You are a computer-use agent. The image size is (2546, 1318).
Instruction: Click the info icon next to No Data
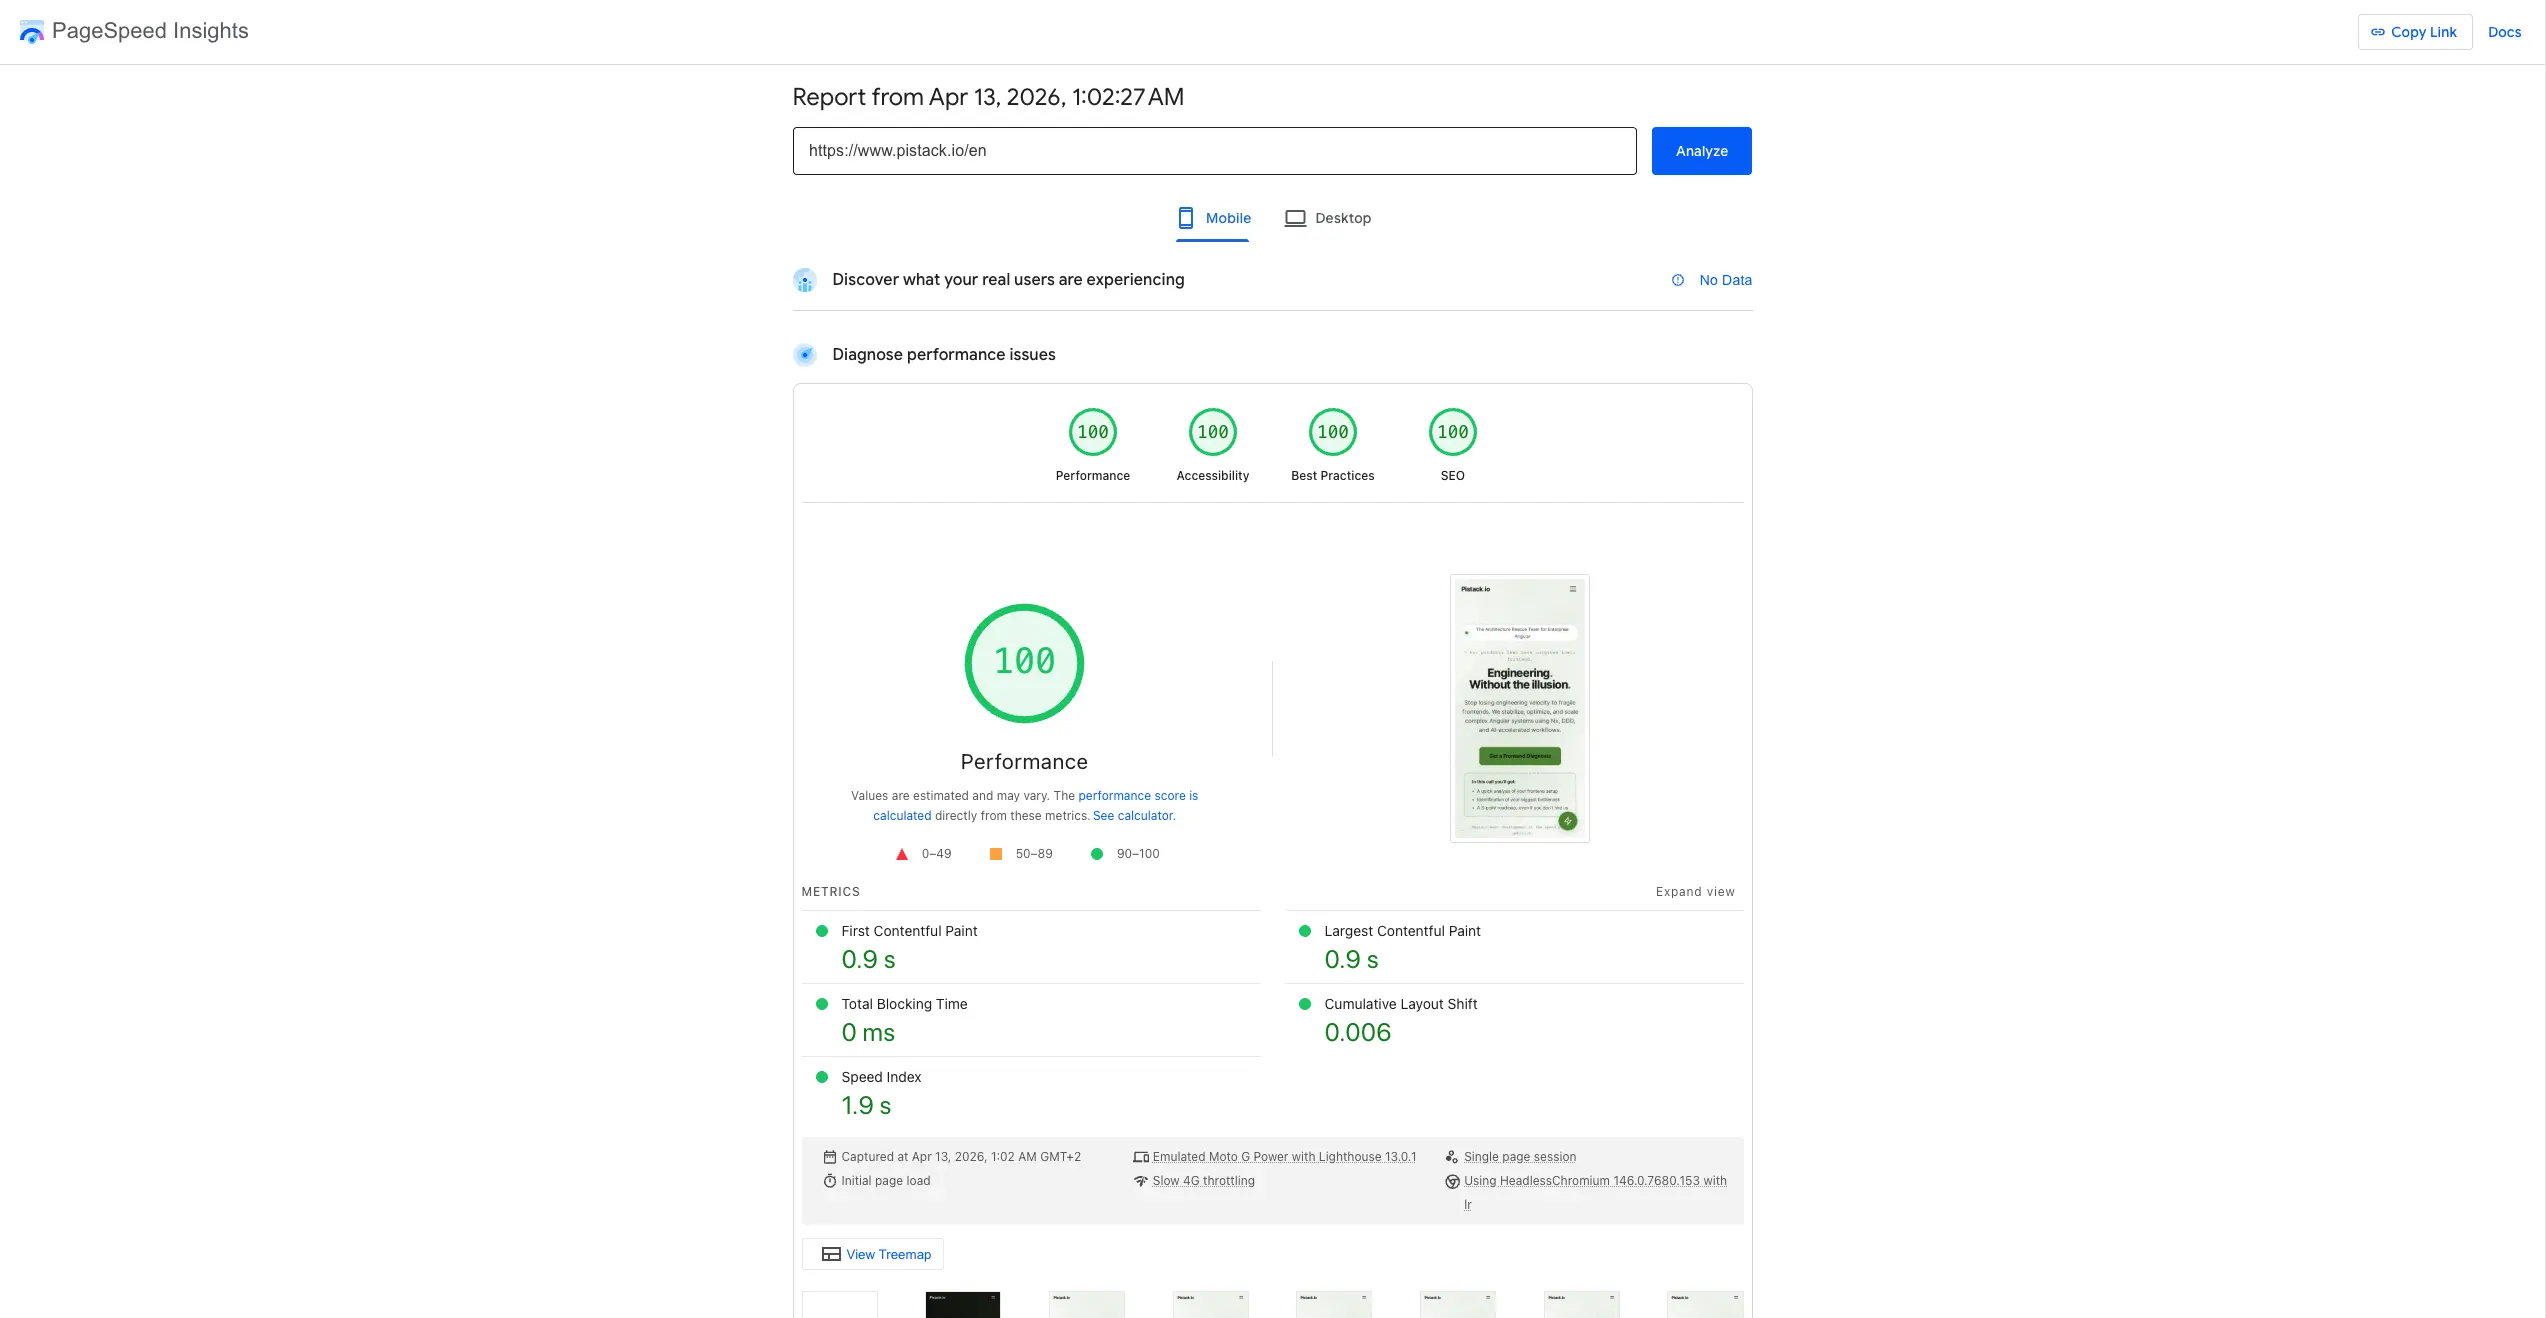click(1677, 280)
